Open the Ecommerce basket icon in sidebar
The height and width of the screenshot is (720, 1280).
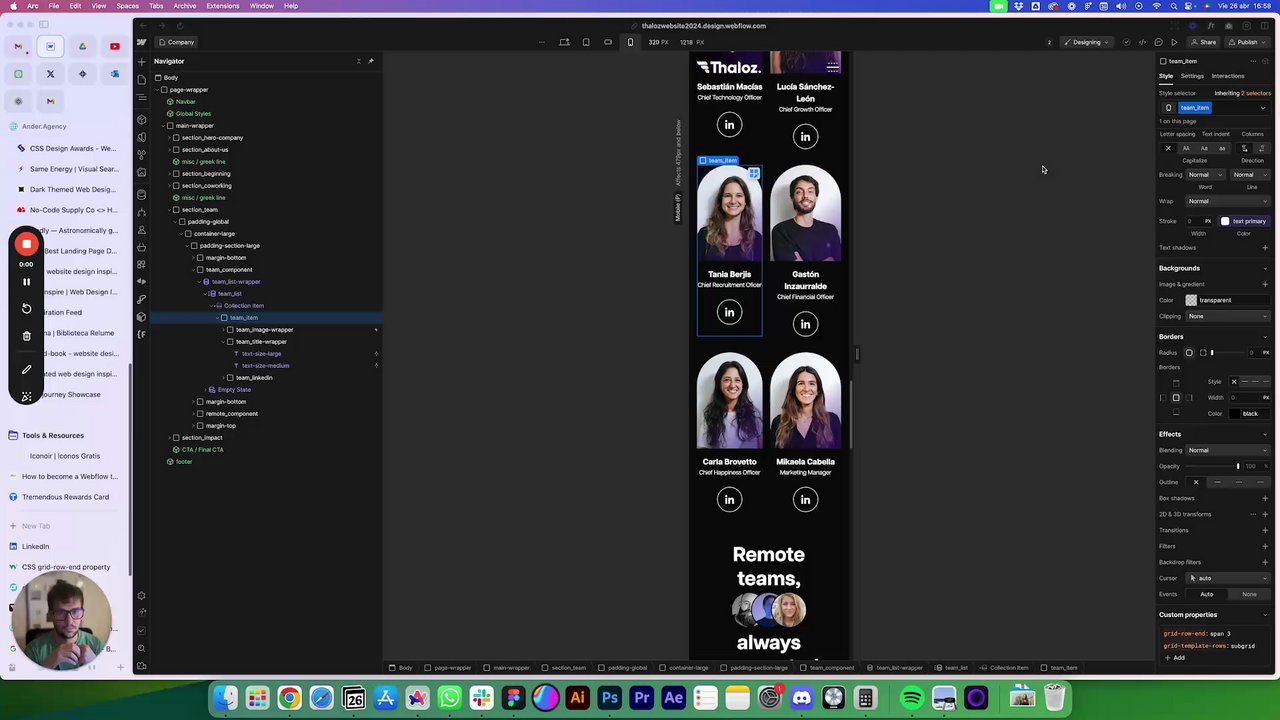(x=141, y=245)
